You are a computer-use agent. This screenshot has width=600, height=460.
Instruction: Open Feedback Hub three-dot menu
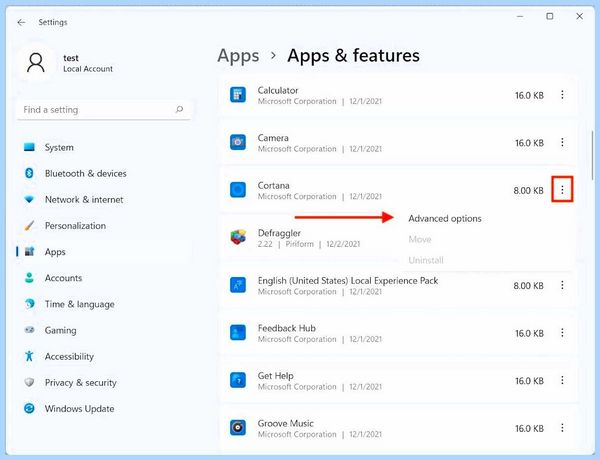tap(562, 333)
